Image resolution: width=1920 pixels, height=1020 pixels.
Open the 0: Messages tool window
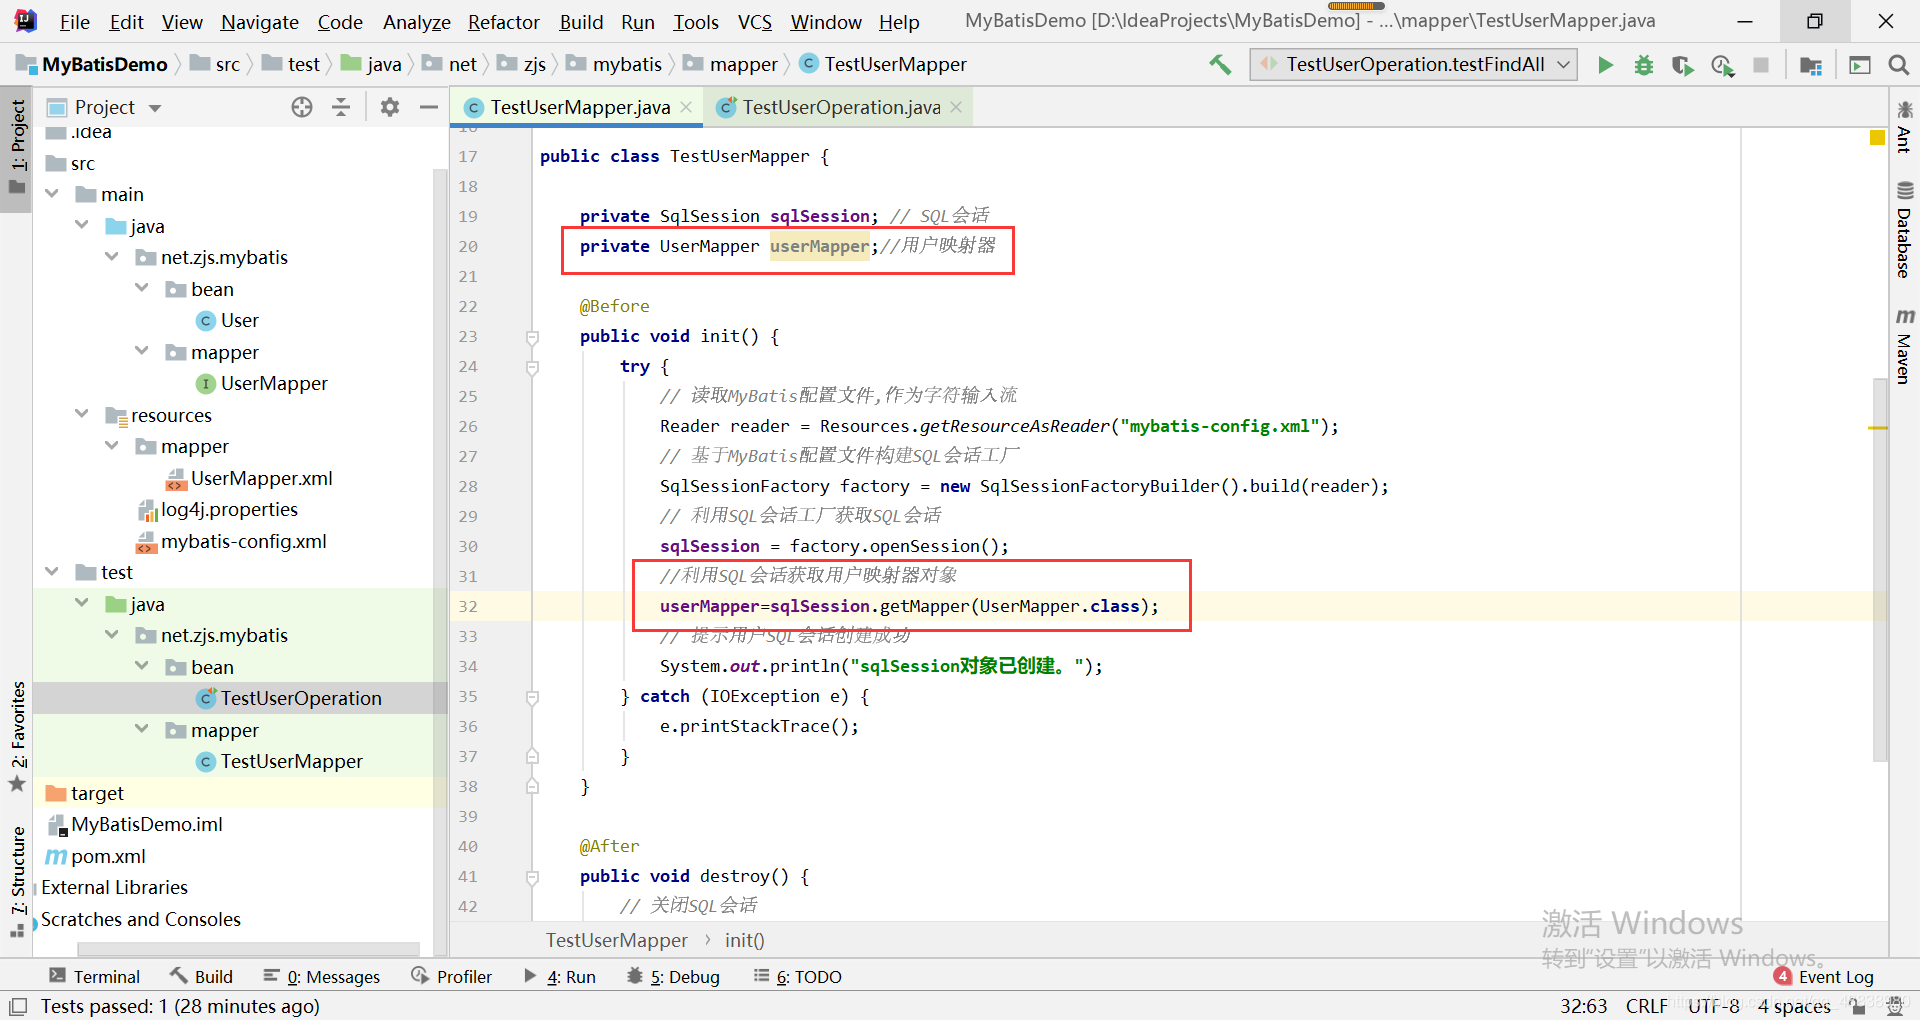321,976
